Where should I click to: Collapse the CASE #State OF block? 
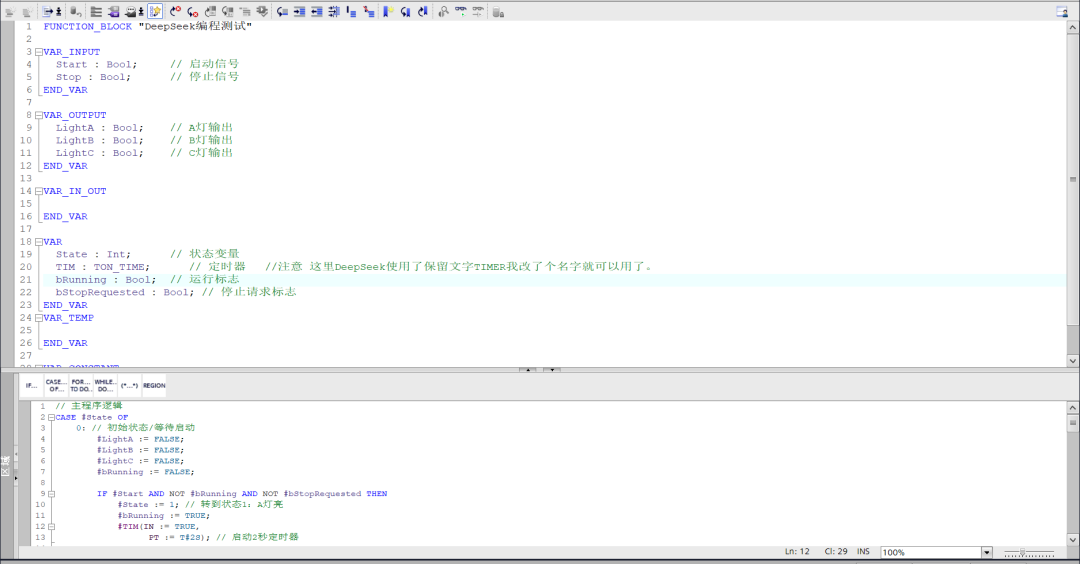(51, 417)
